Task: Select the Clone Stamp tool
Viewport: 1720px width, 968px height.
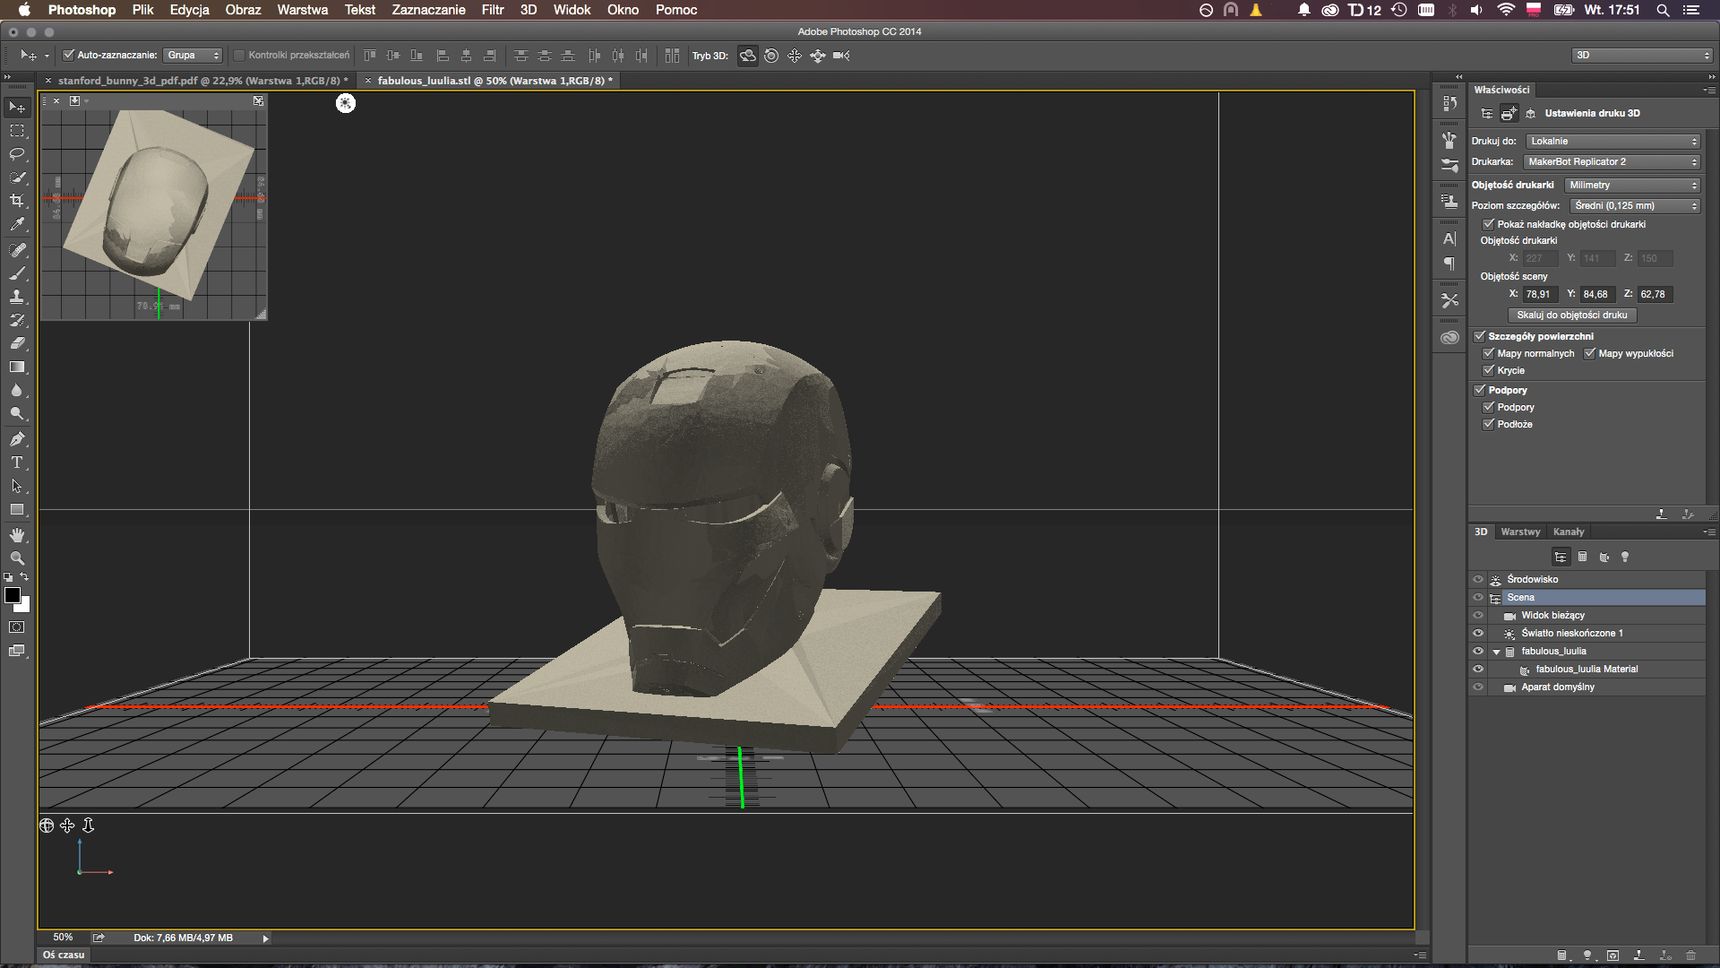Action: tap(17, 297)
